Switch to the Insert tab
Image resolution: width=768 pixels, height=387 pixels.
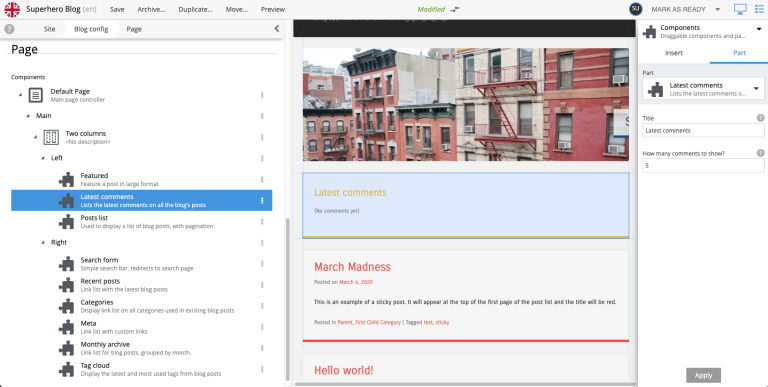pos(673,53)
